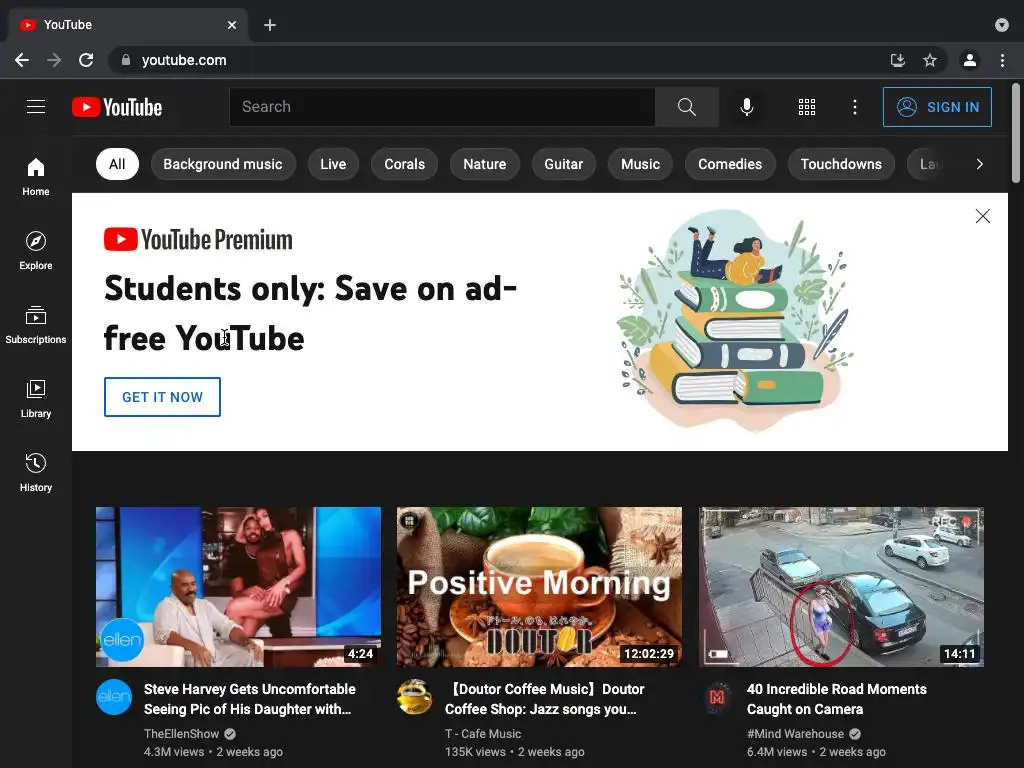Click '6.4M views • 2 weeks ago' text
1024x768 pixels.
(x=816, y=752)
